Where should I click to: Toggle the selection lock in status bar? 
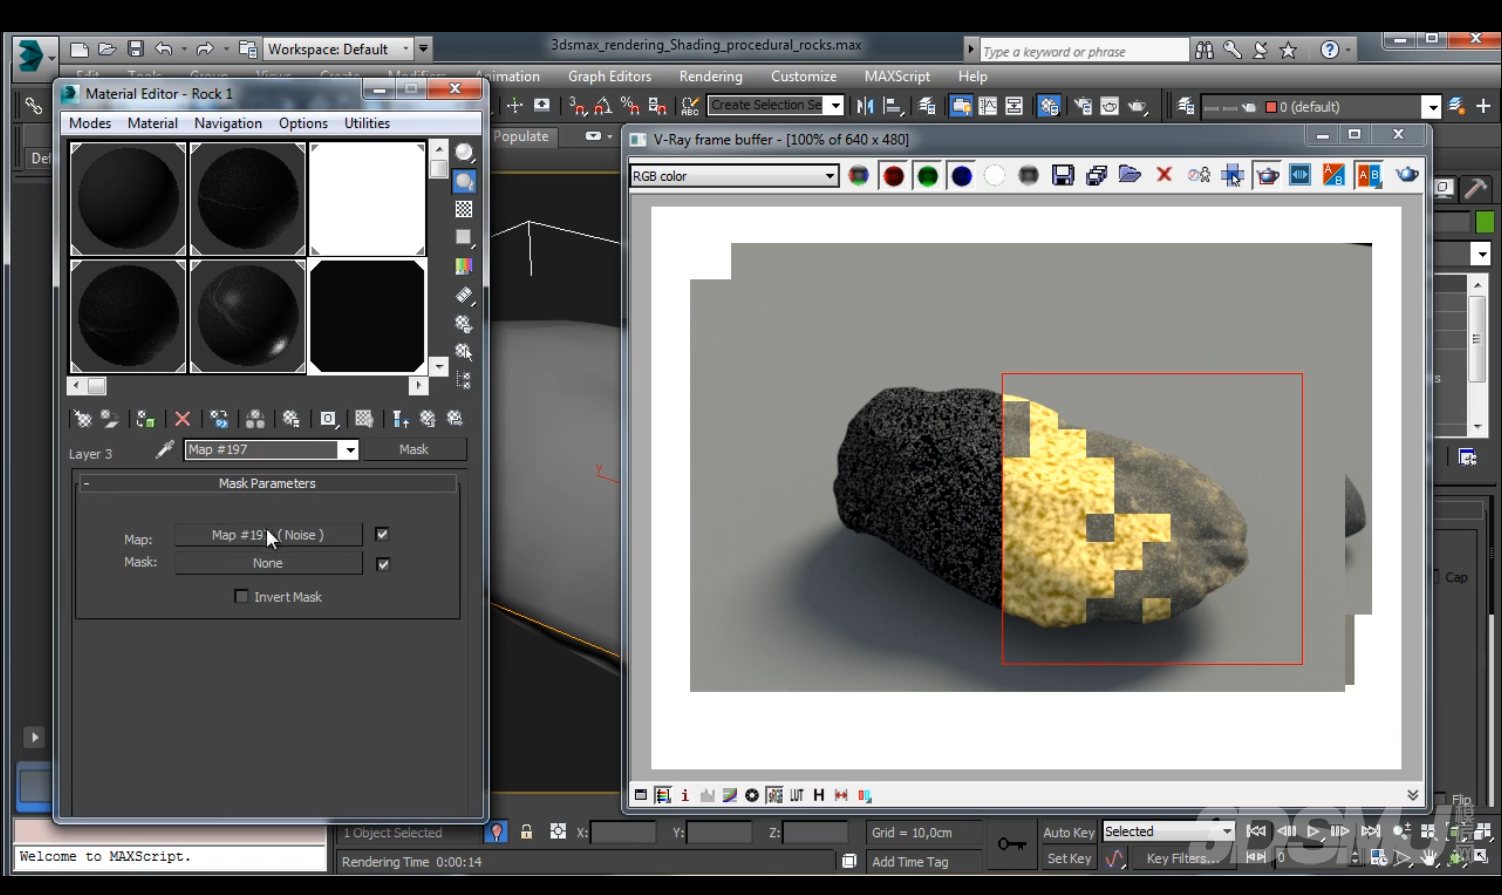[526, 832]
